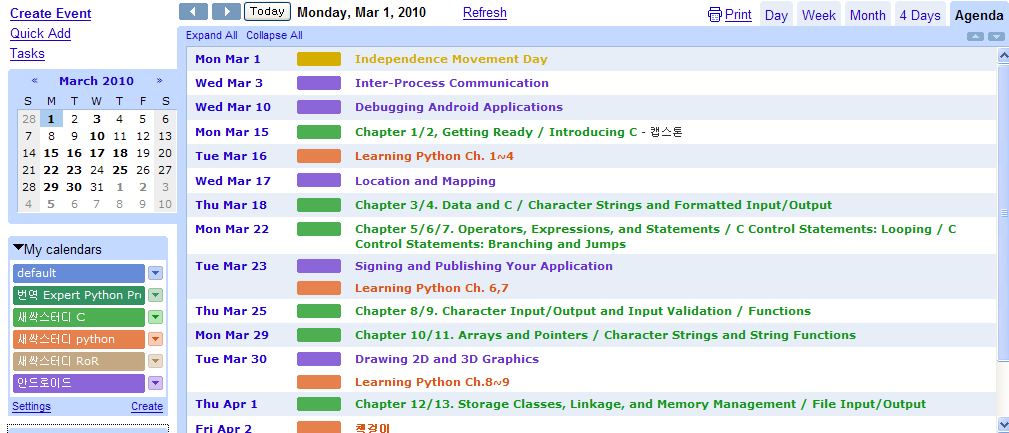Toggle the default calendar visibility
Image resolution: width=1009 pixels, height=433 pixels.
point(79,273)
